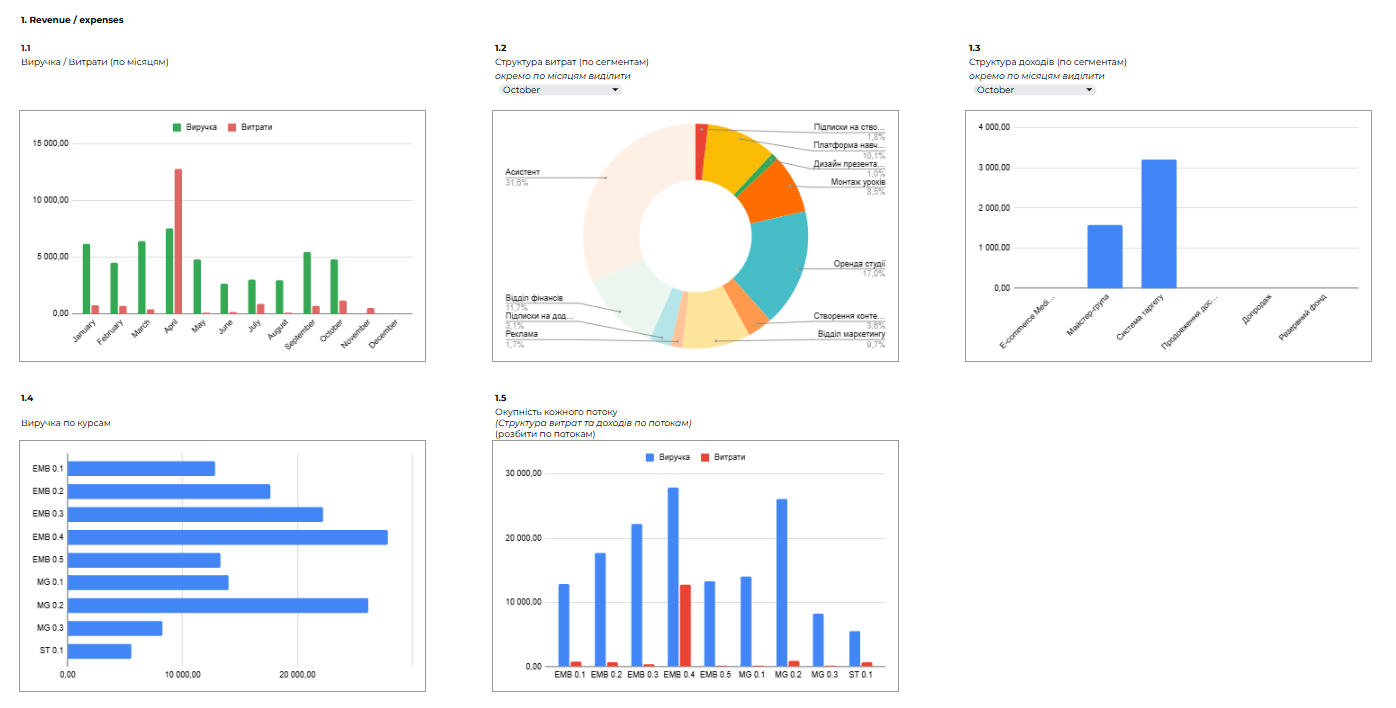Click the red Підписки на ство... pie slice
1396x708 pixels.
click(701, 152)
